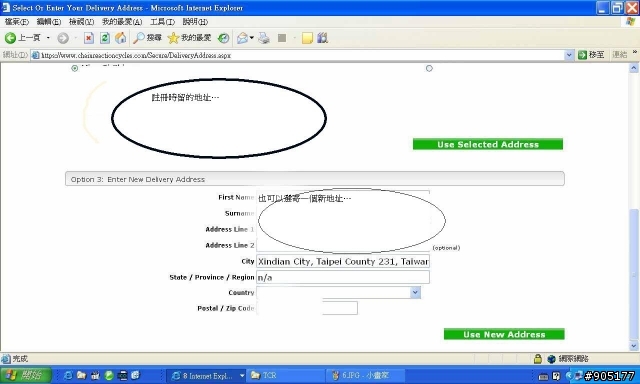The image size is (640, 384).
Task: Click the Use Selected Address button
Action: 488,144
